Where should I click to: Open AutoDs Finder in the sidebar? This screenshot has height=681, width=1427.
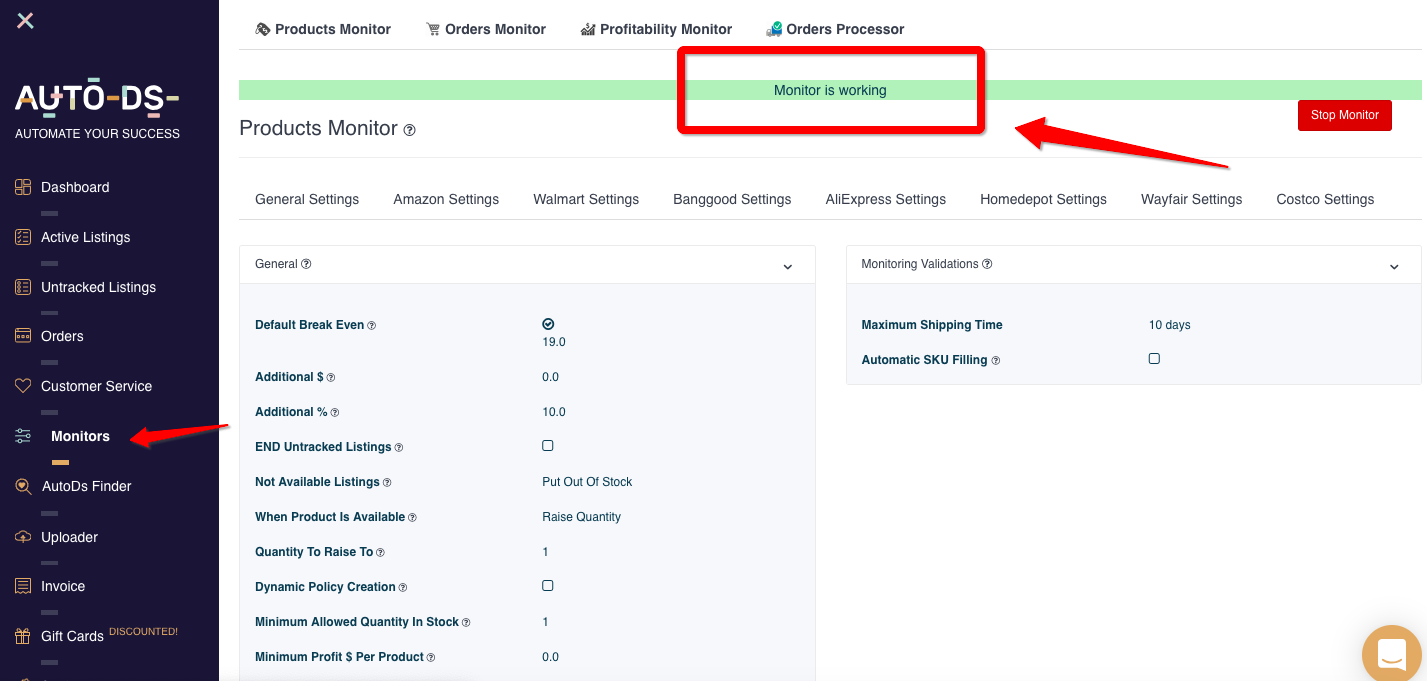[x=87, y=486]
